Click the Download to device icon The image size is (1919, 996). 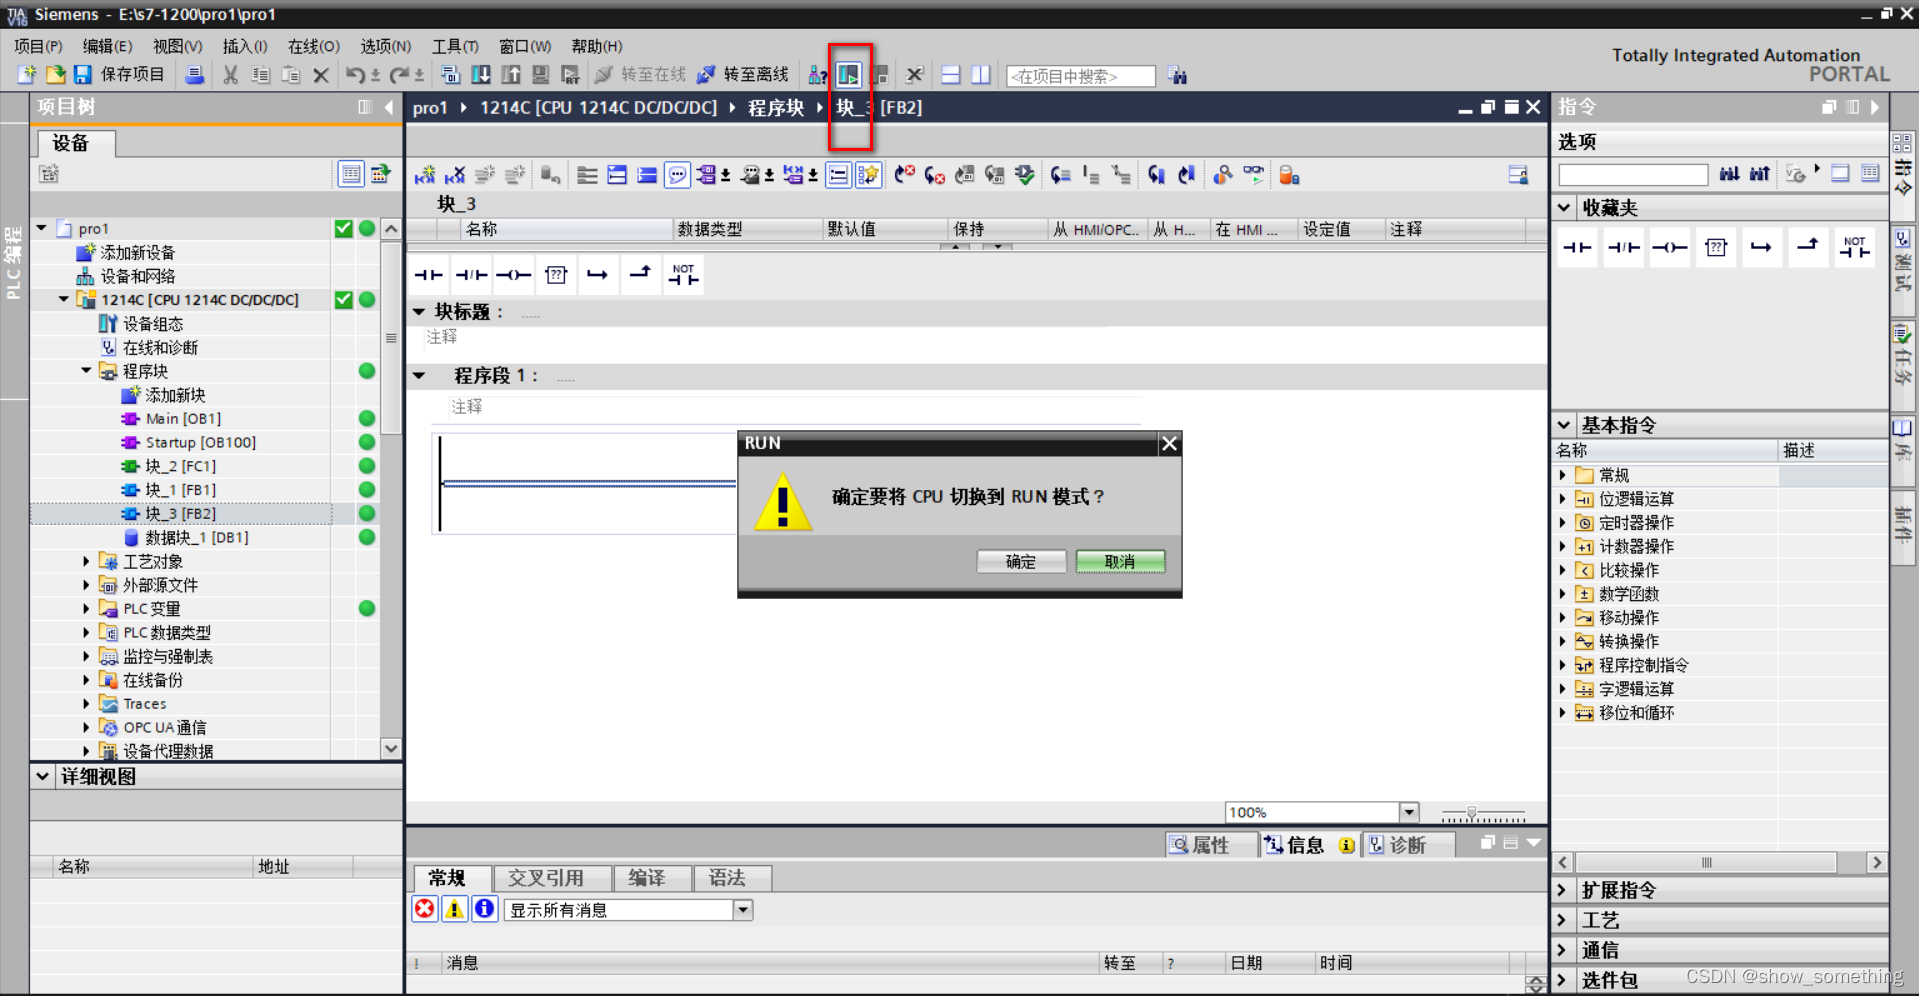481,75
